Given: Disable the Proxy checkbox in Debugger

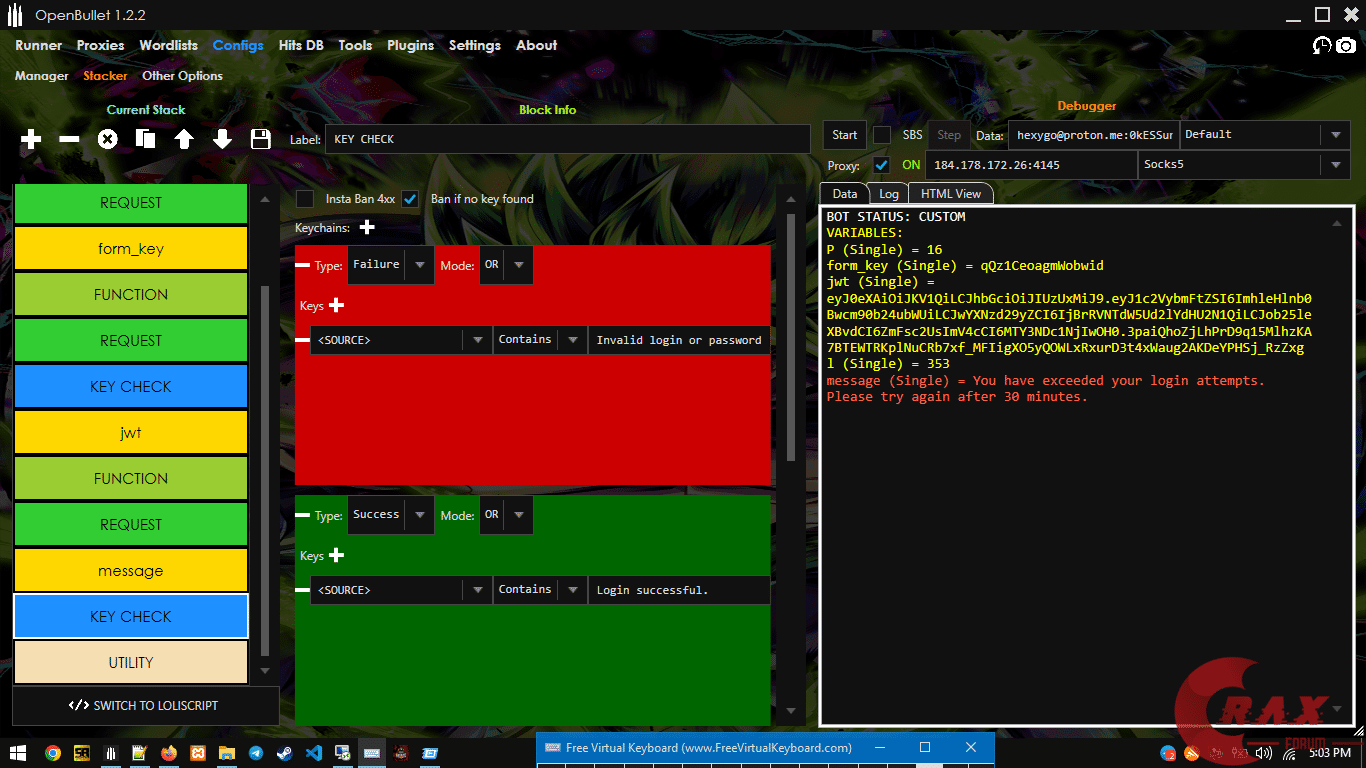Looking at the screenshot, I should 881,165.
